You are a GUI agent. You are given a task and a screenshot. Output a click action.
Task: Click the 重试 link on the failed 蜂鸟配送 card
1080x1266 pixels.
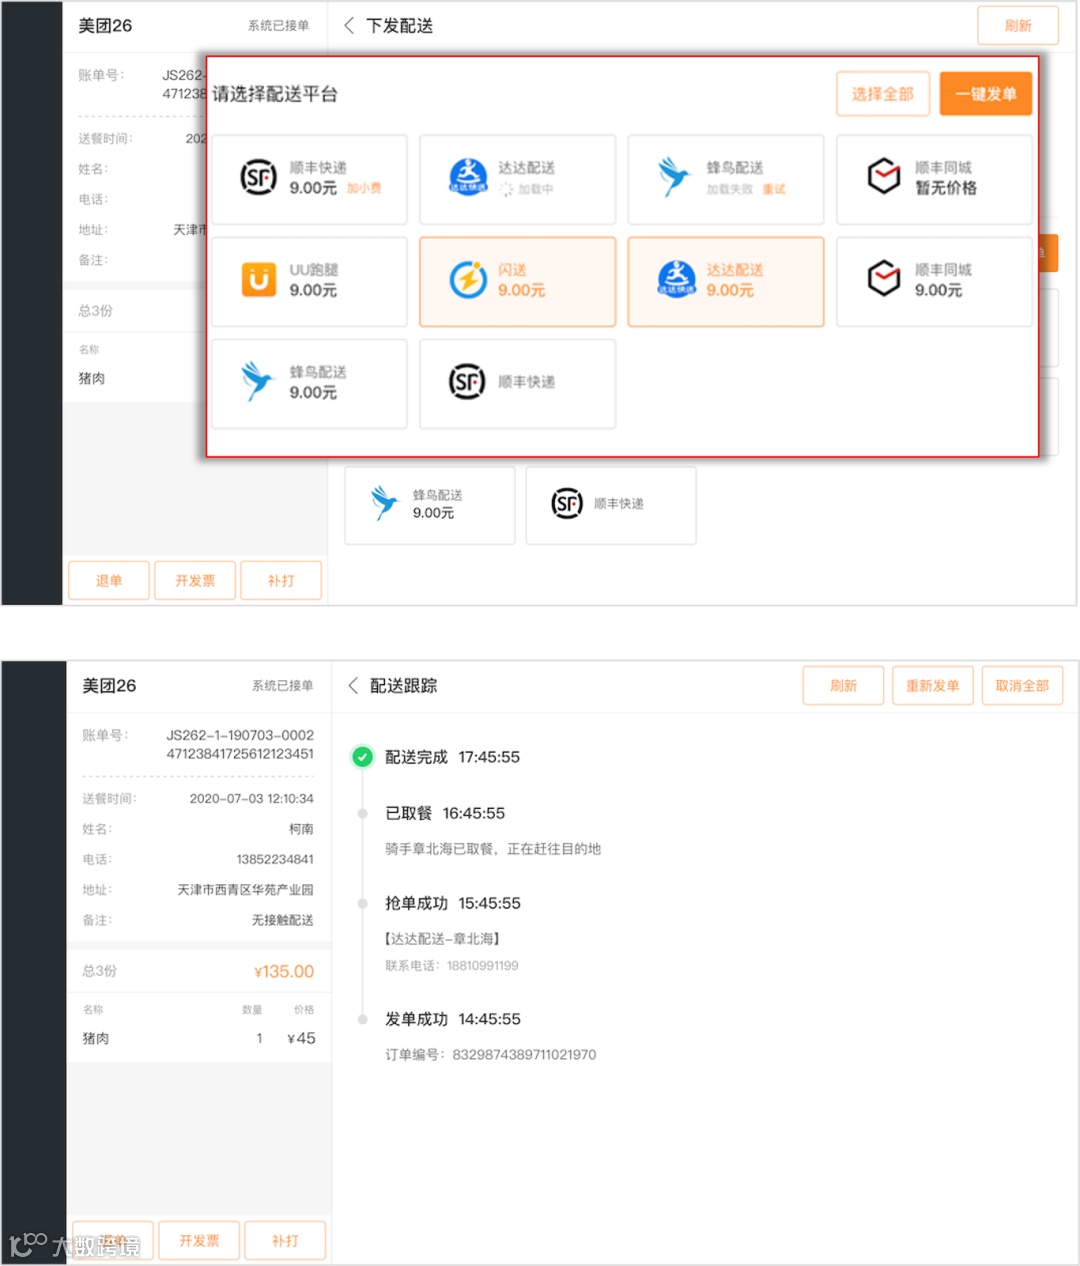click(x=774, y=189)
